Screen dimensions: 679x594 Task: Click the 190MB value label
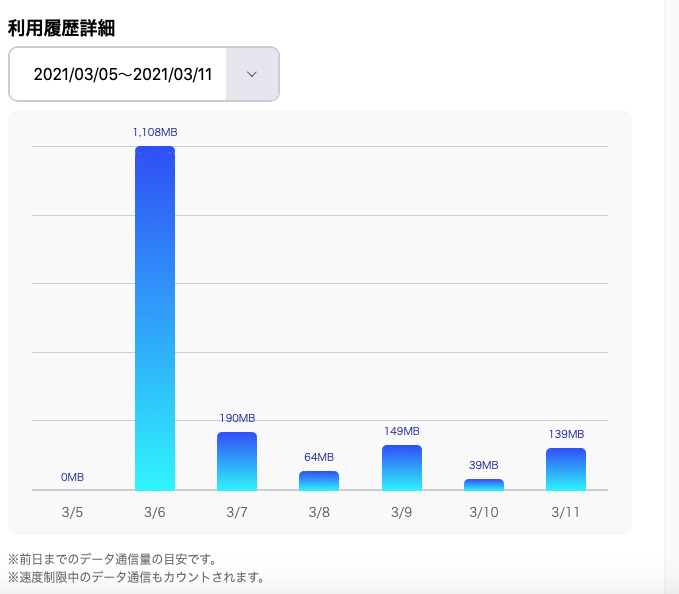(x=237, y=418)
